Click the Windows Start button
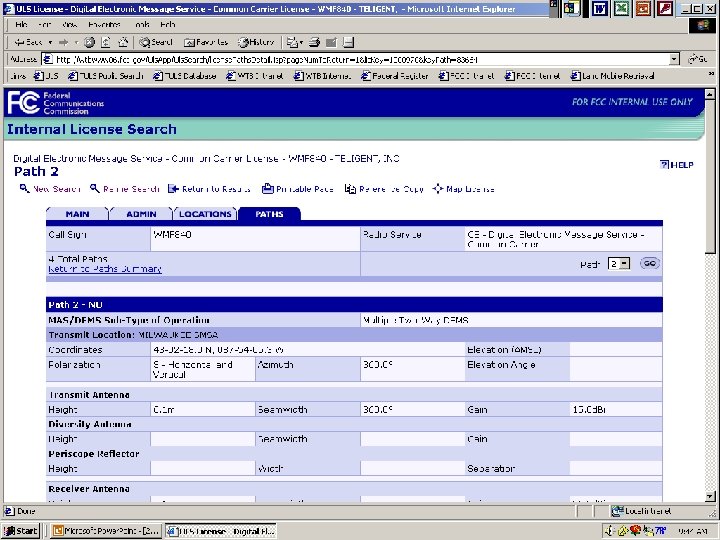Screen dimensions: 720x540 [x=22, y=531]
